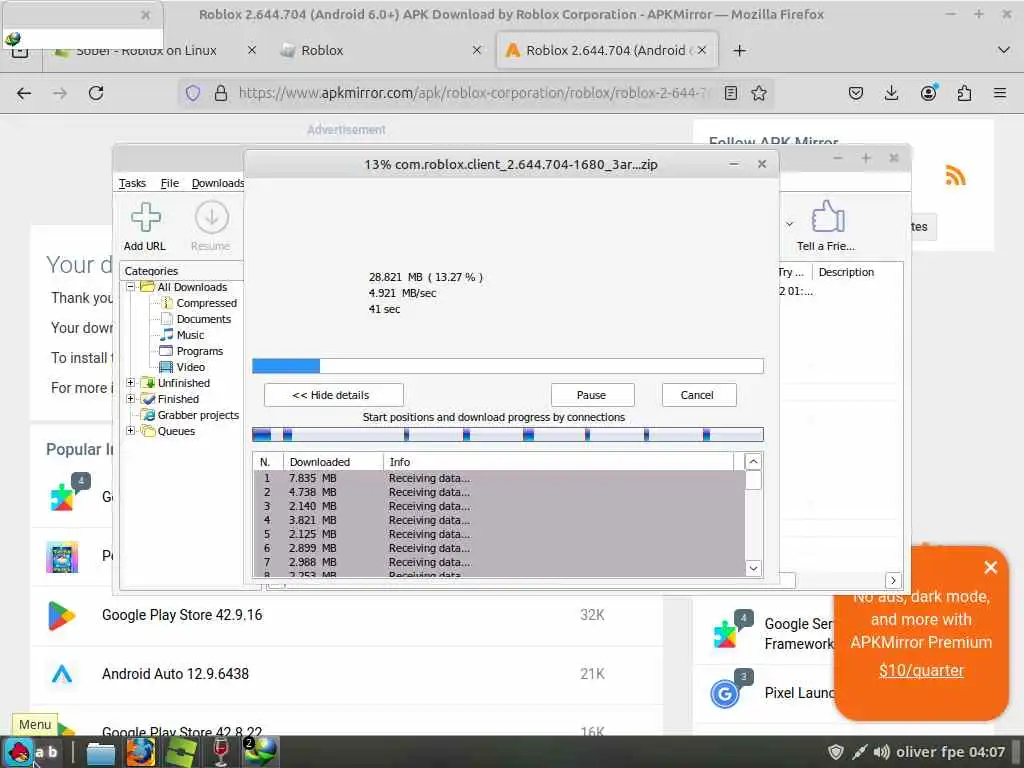Go back to the previous page
Screen dimensions: 1024x768
pos(24,93)
